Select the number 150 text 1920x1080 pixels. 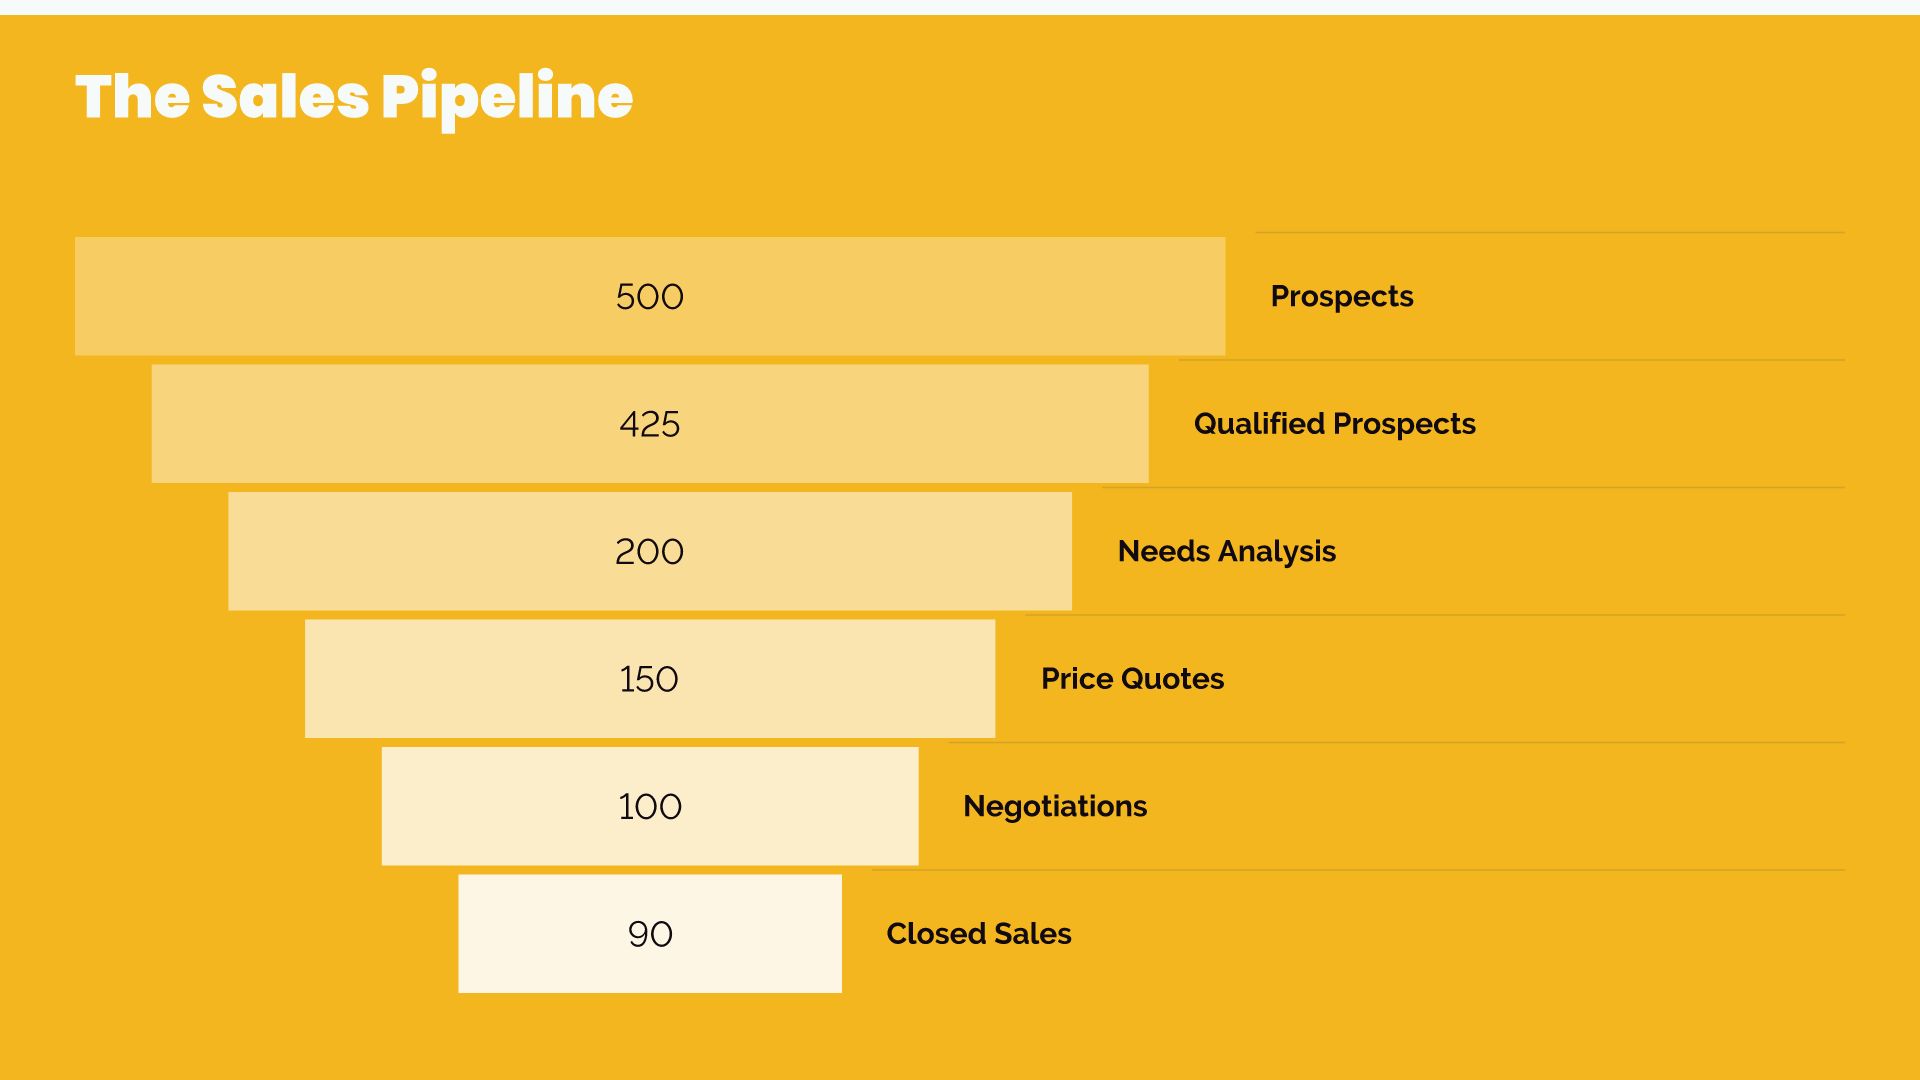click(x=649, y=679)
